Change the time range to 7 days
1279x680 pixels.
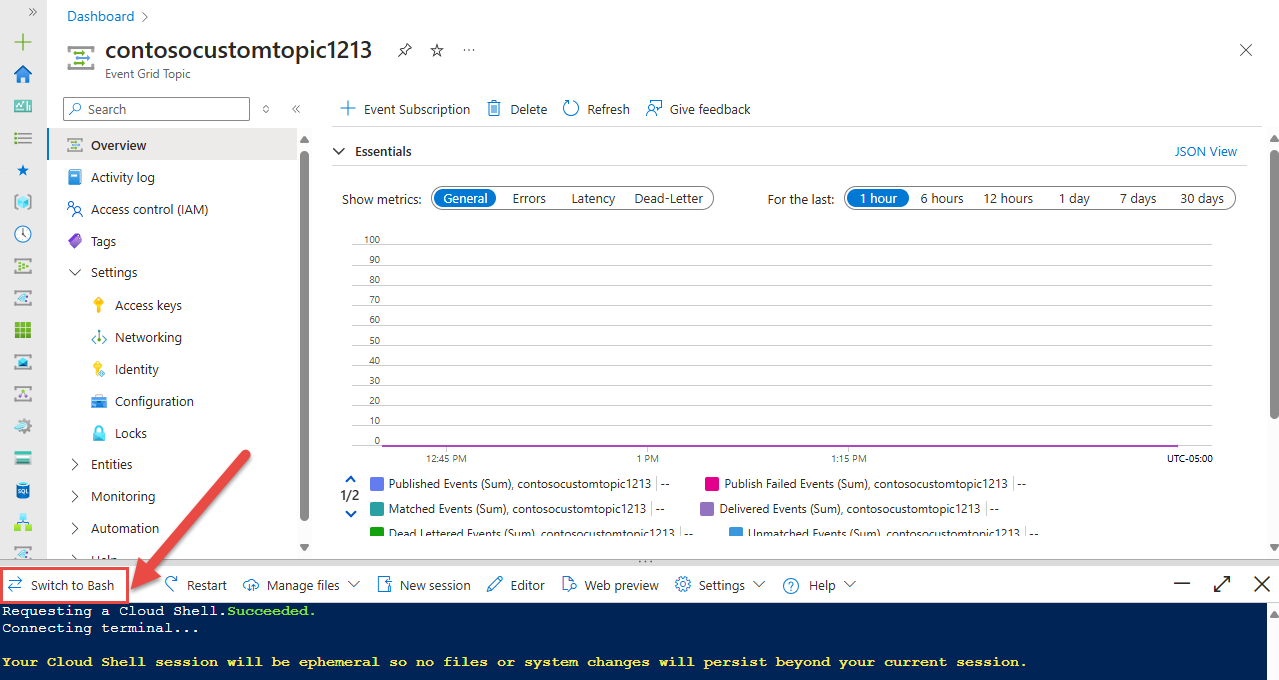coord(1137,197)
